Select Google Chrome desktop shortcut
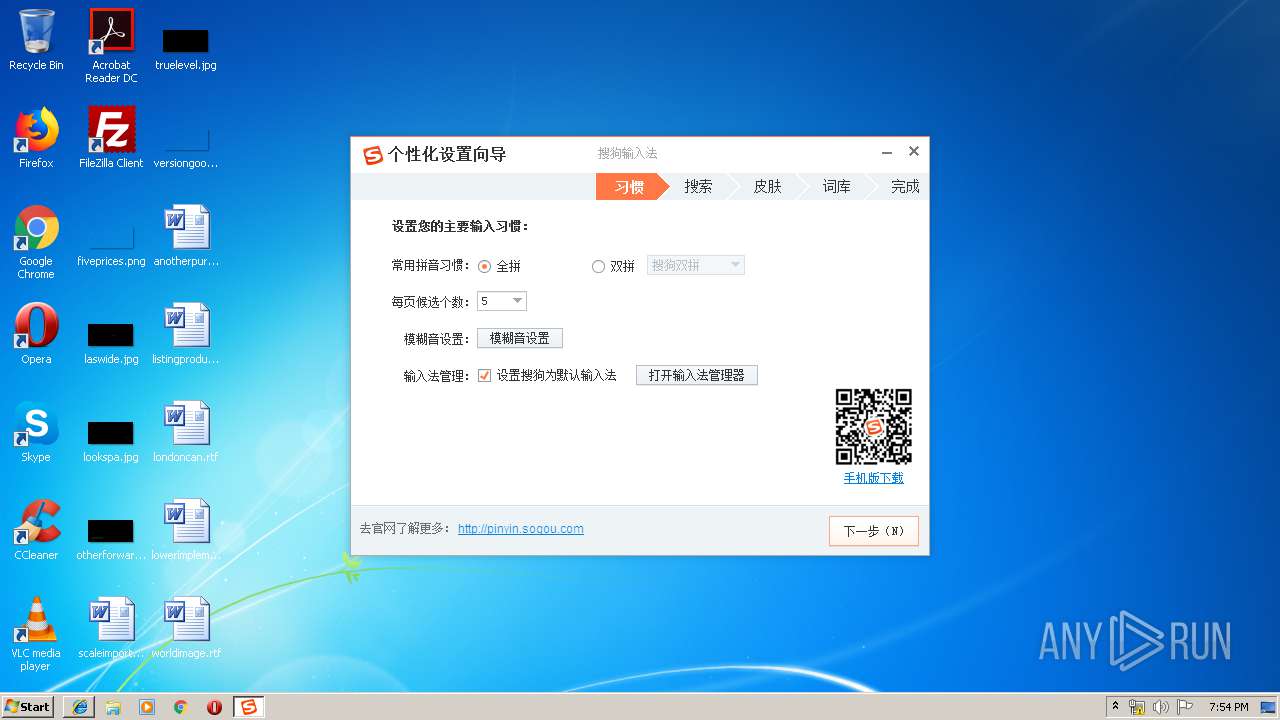 [36, 242]
